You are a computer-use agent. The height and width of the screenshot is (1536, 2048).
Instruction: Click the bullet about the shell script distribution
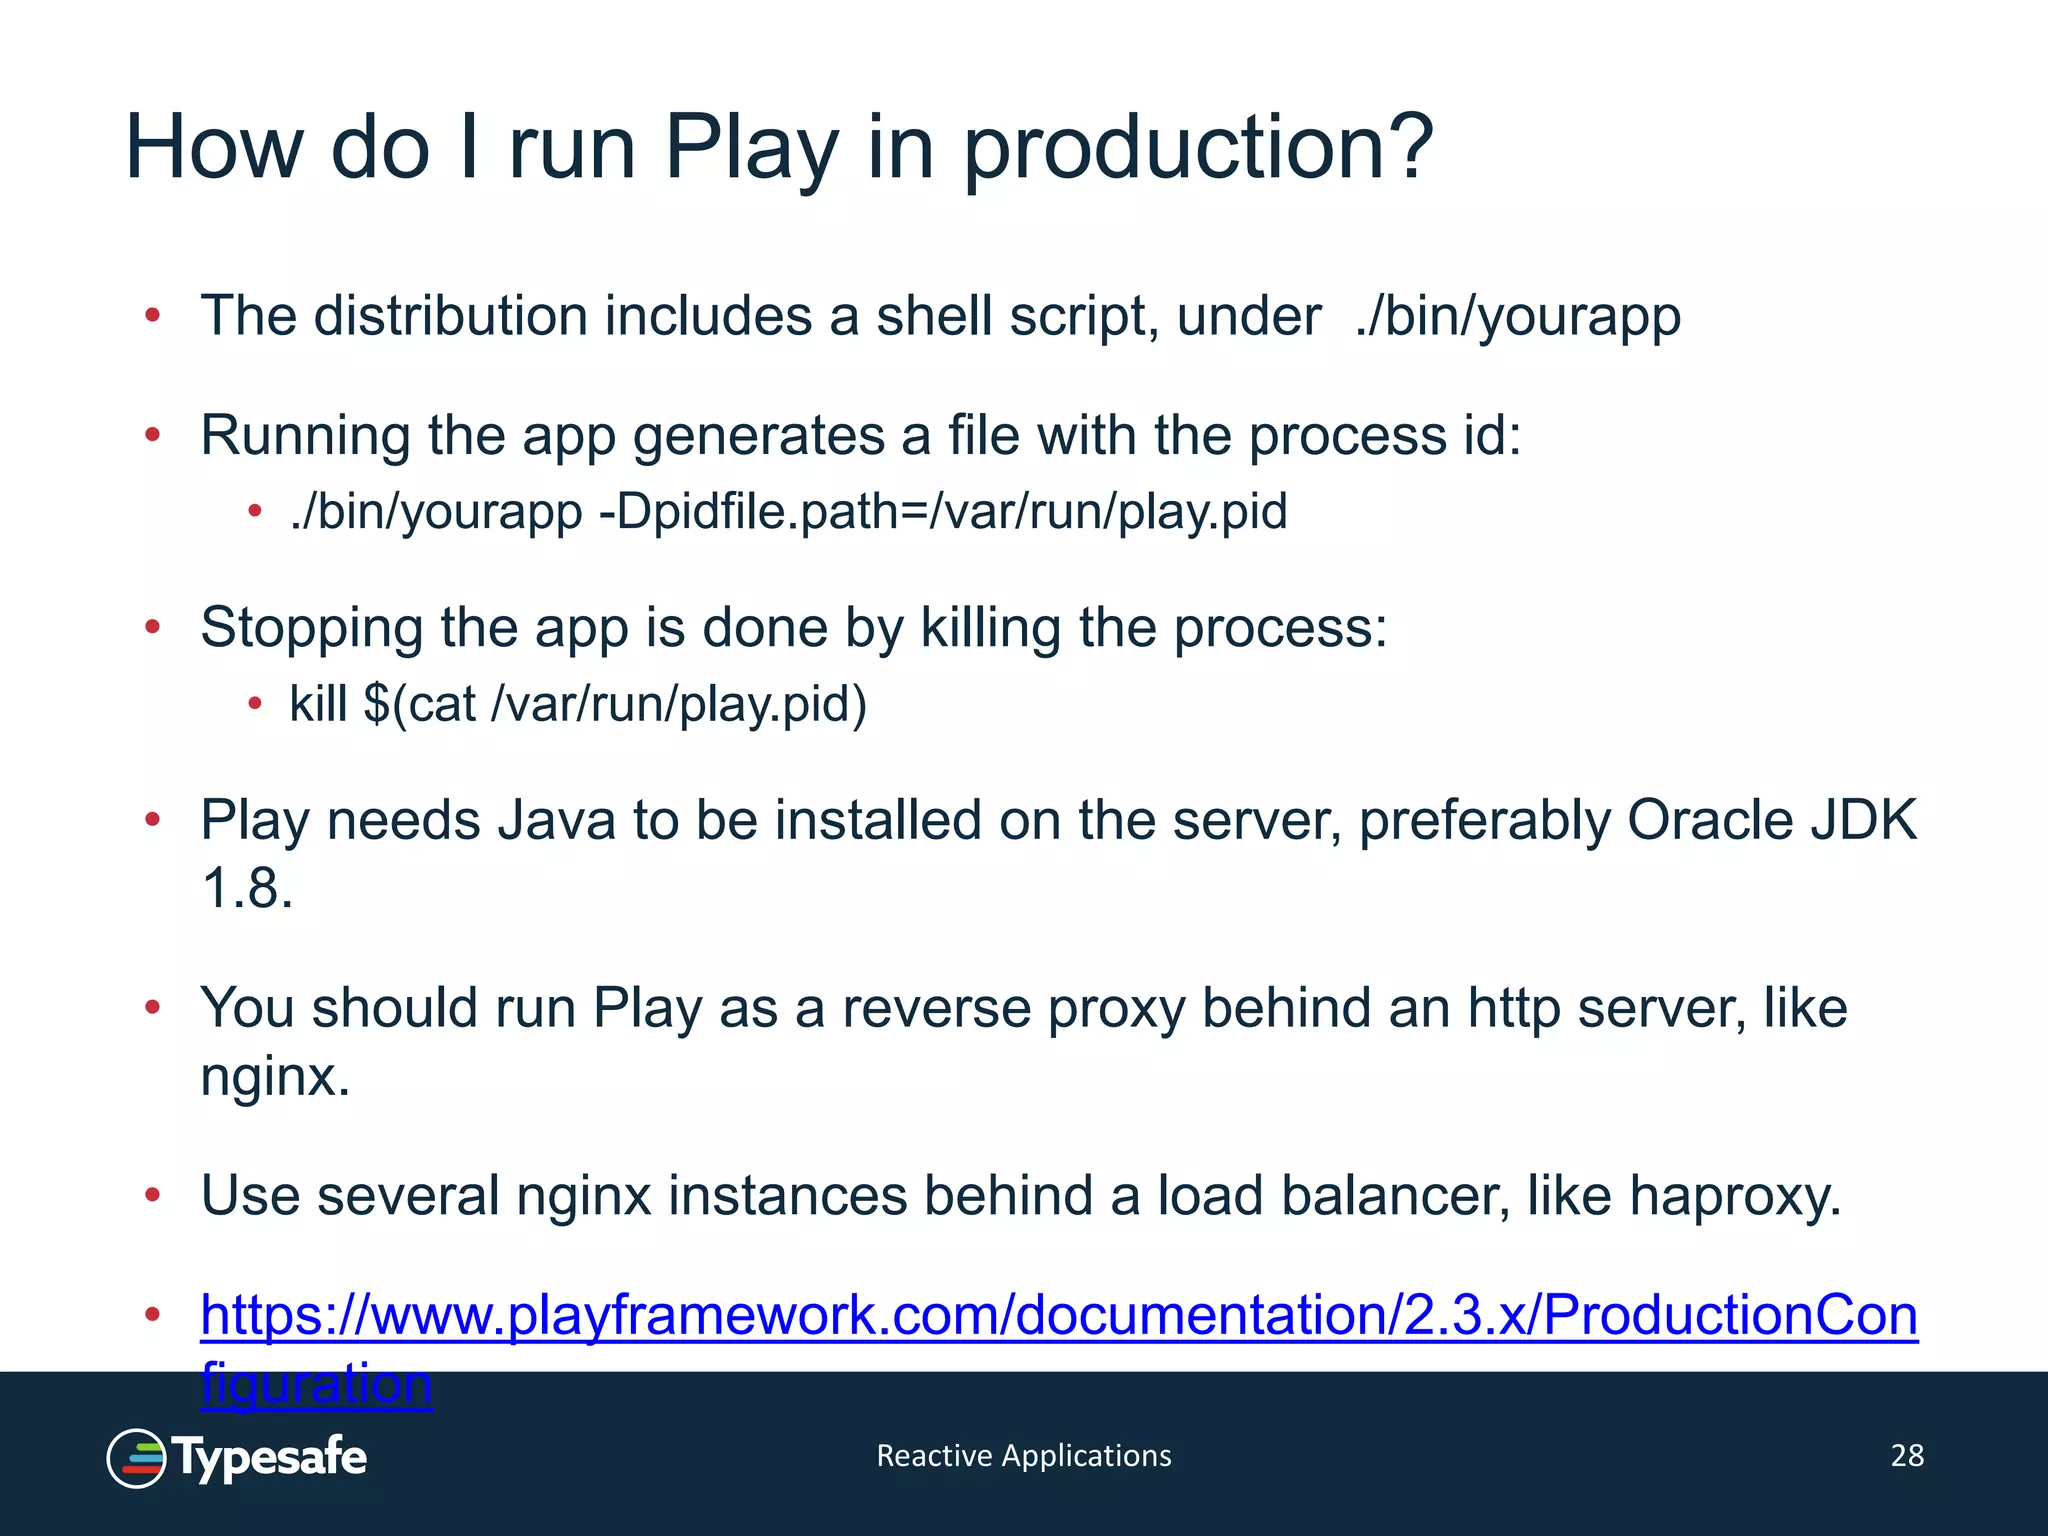click(x=940, y=316)
